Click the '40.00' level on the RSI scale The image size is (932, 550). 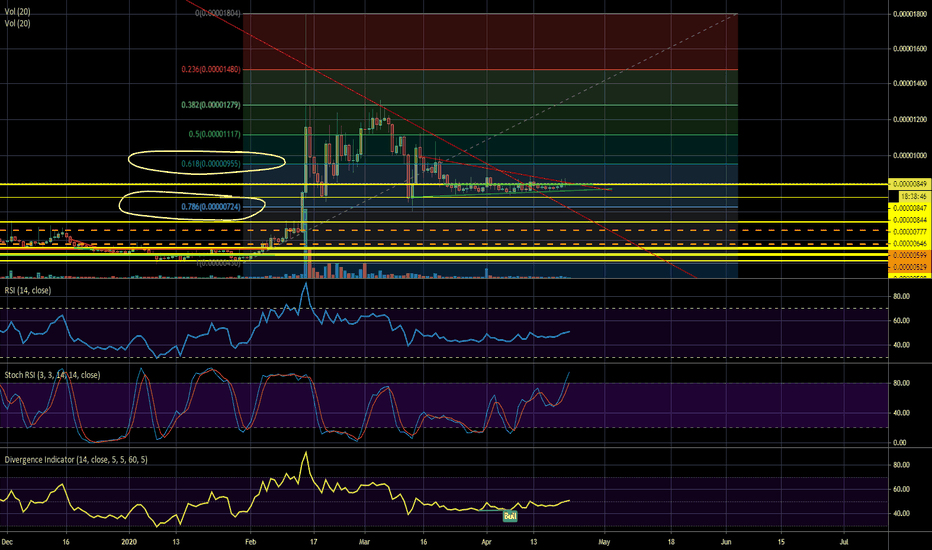[x=901, y=345]
